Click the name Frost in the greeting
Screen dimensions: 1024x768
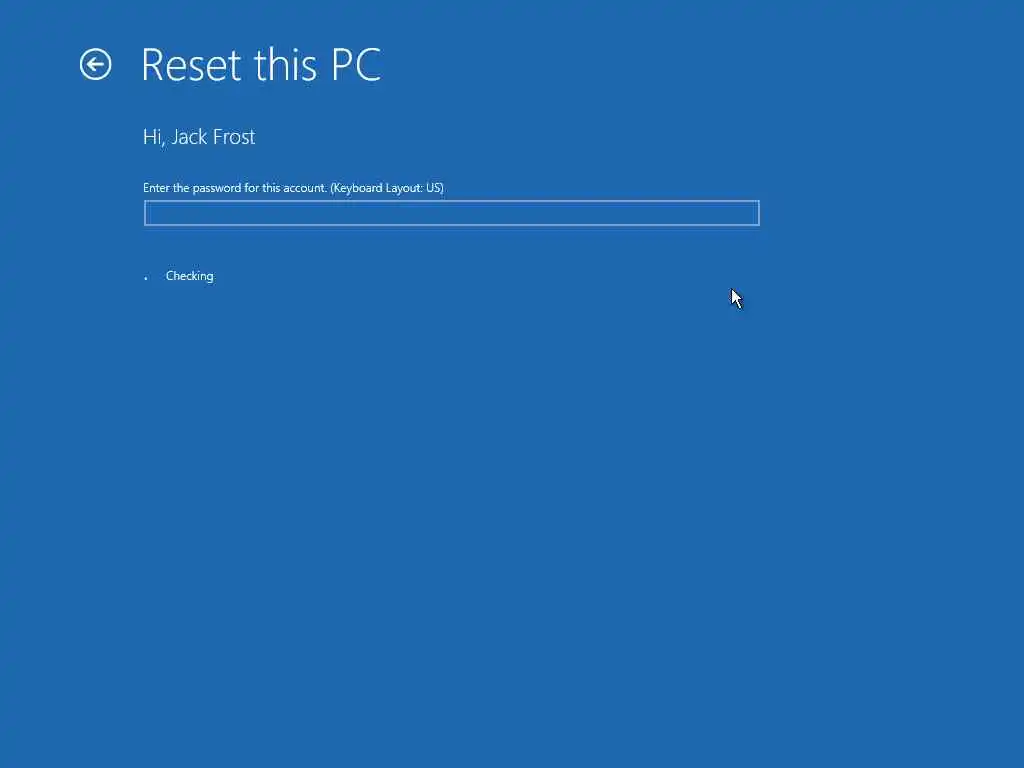point(234,137)
